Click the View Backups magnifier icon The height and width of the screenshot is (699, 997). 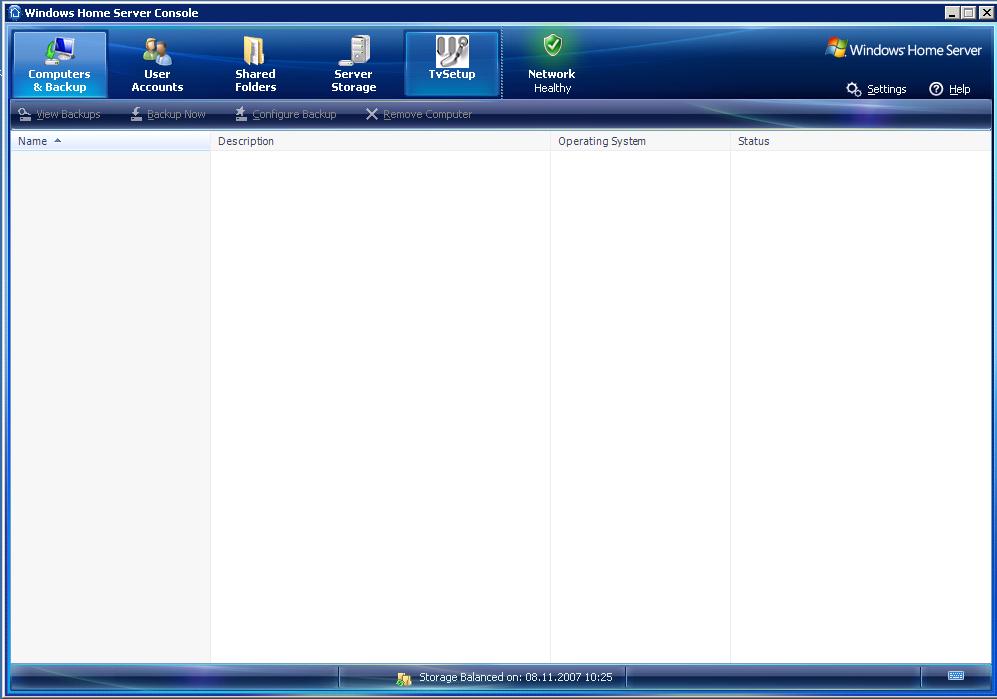click(x=24, y=114)
